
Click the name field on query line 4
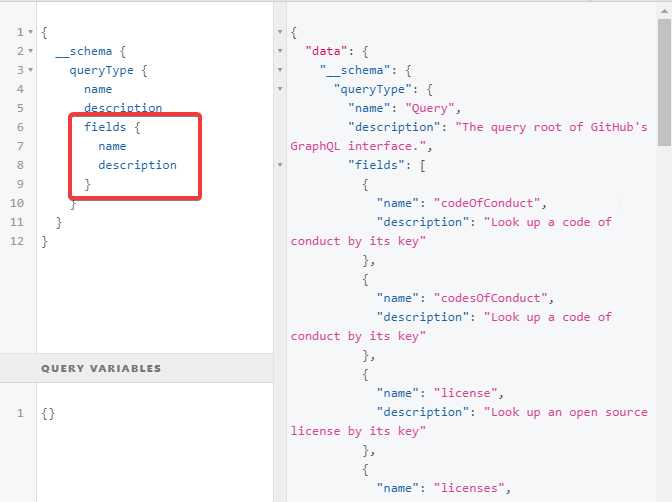click(x=98, y=89)
